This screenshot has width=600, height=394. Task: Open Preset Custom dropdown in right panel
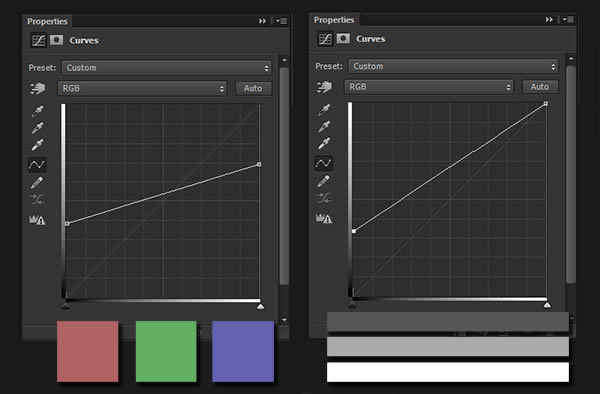point(453,66)
